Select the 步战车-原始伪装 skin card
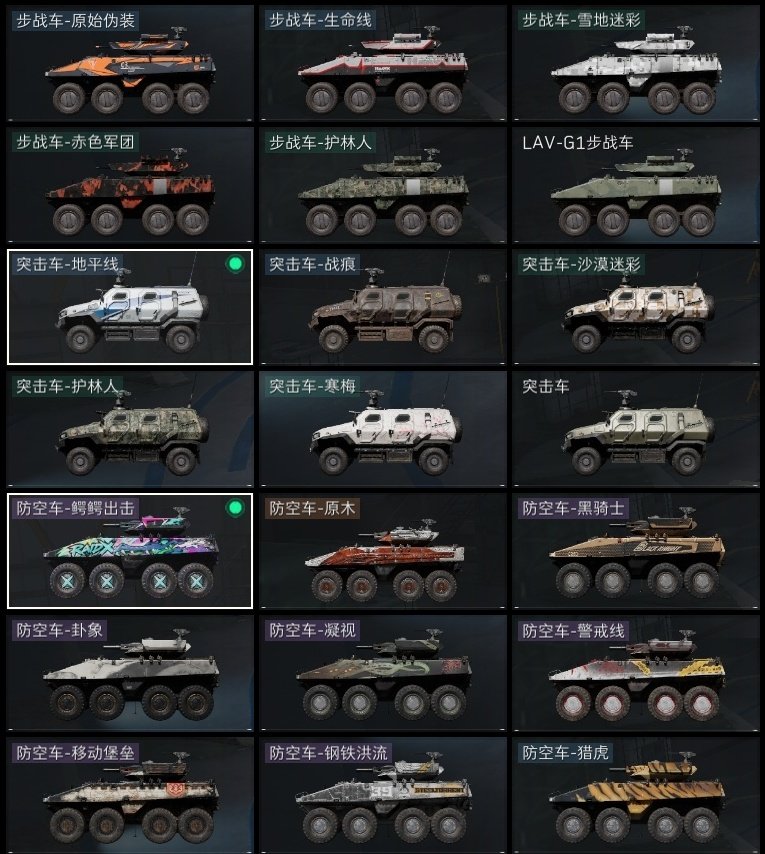Viewport: 765px width, 854px height. 130,63
